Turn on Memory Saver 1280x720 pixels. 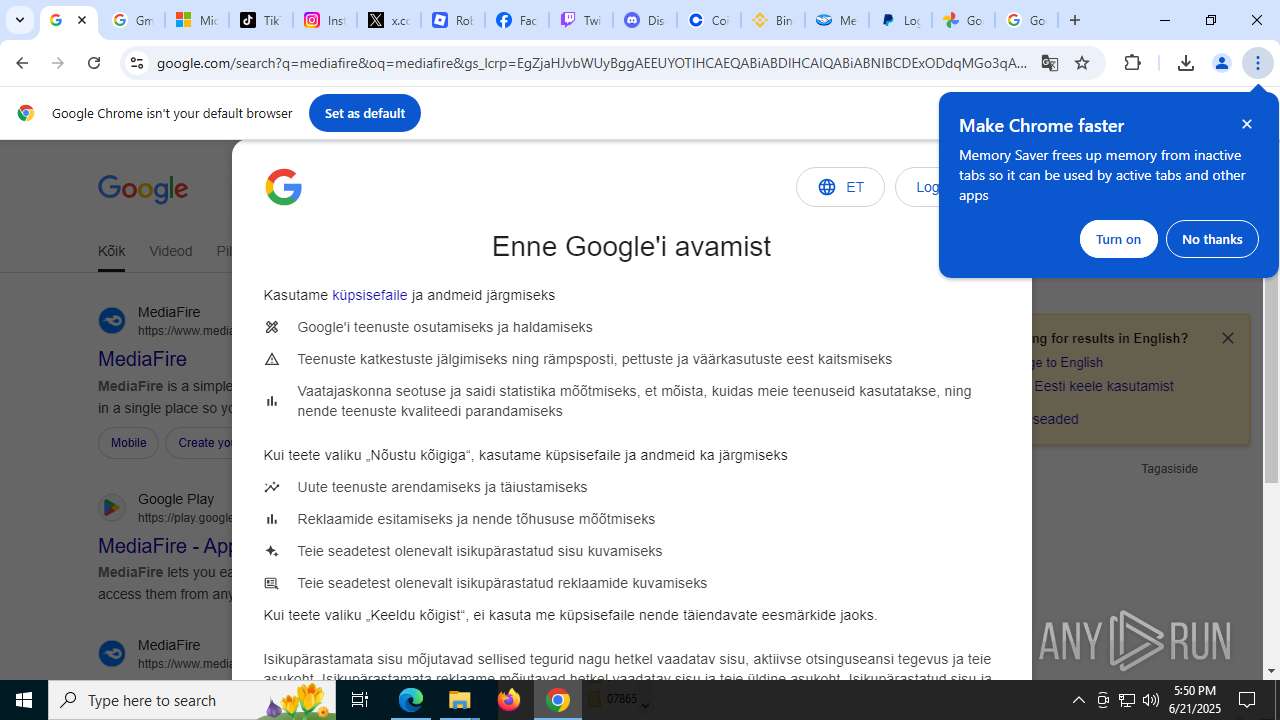pyautogui.click(x=1118, y=239)
